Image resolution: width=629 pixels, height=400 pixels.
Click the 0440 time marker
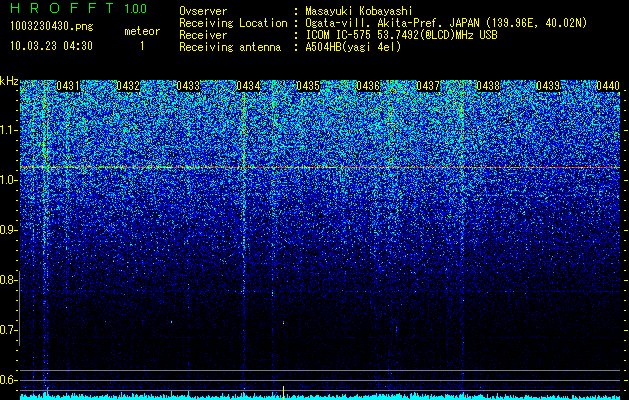click(608, 86)
